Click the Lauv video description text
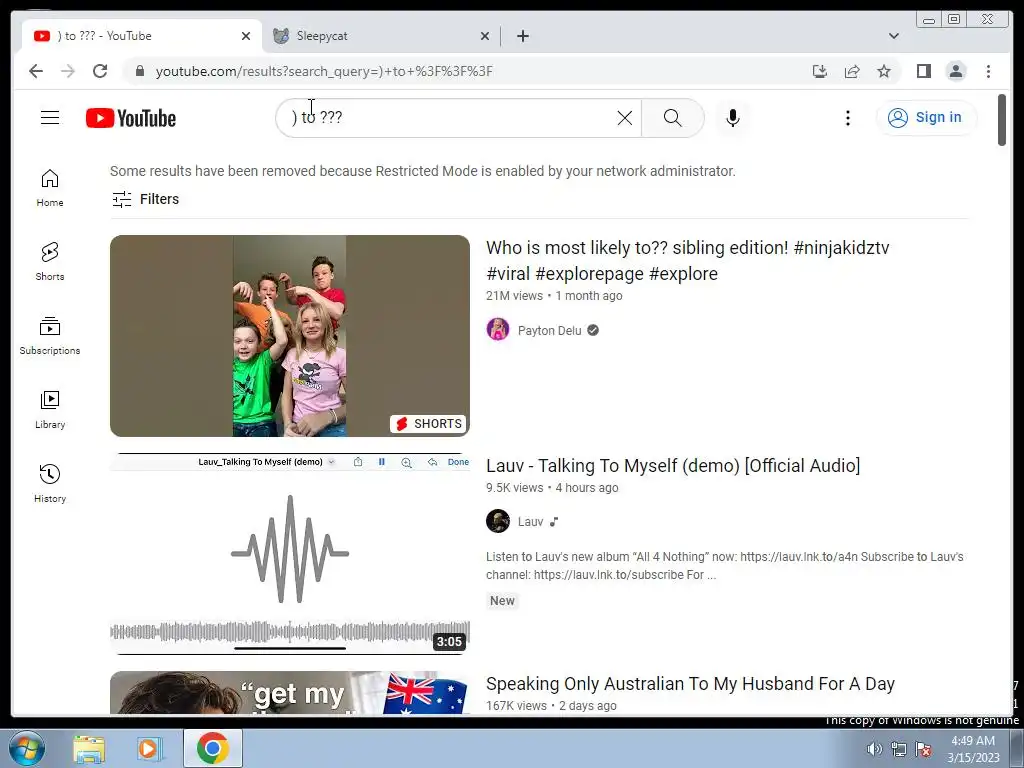1024x768 pixels. (724, 566)
